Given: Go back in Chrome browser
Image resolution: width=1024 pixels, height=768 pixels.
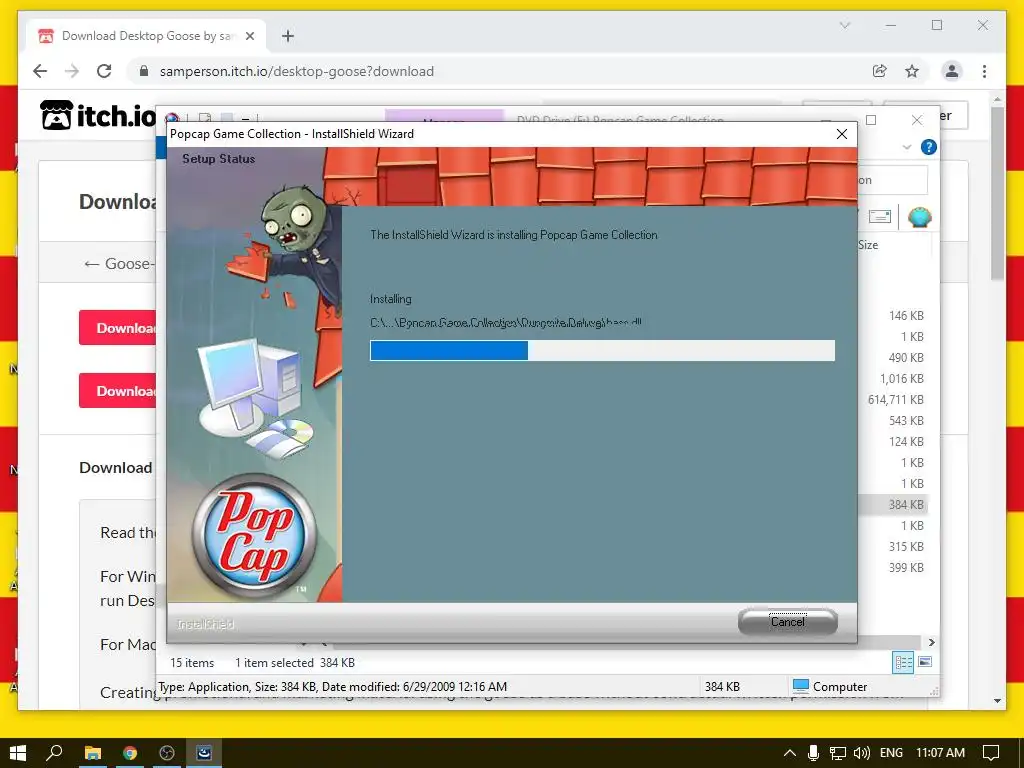Looking at the screenshot, I should click(x=40, y=71).
